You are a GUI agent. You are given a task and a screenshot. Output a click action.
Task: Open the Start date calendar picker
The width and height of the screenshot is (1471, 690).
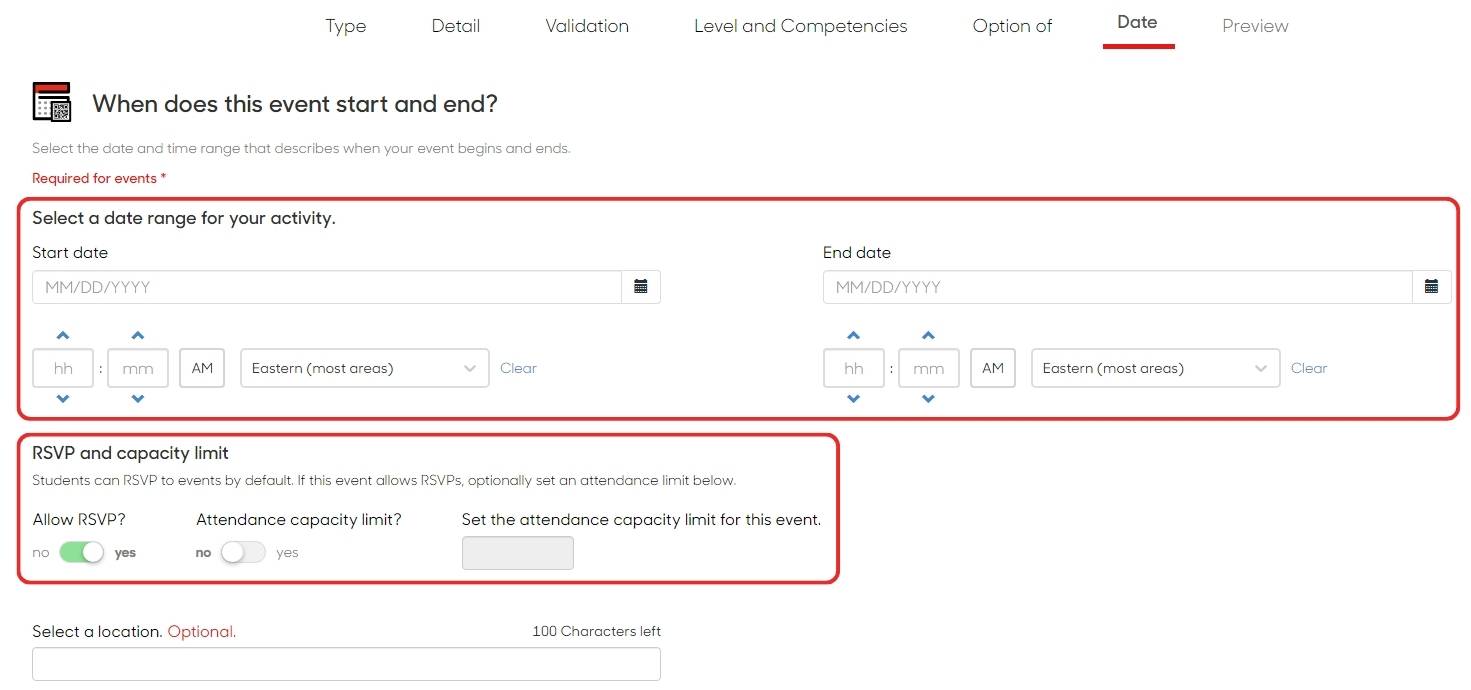(x=641, y=287)
